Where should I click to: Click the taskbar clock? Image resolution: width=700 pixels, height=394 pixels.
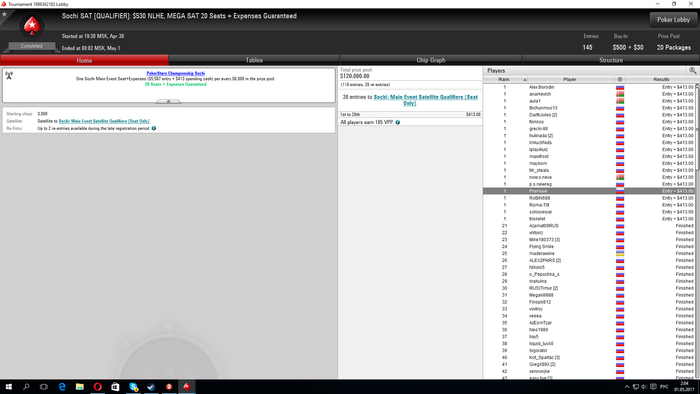(x=684, y=387)
